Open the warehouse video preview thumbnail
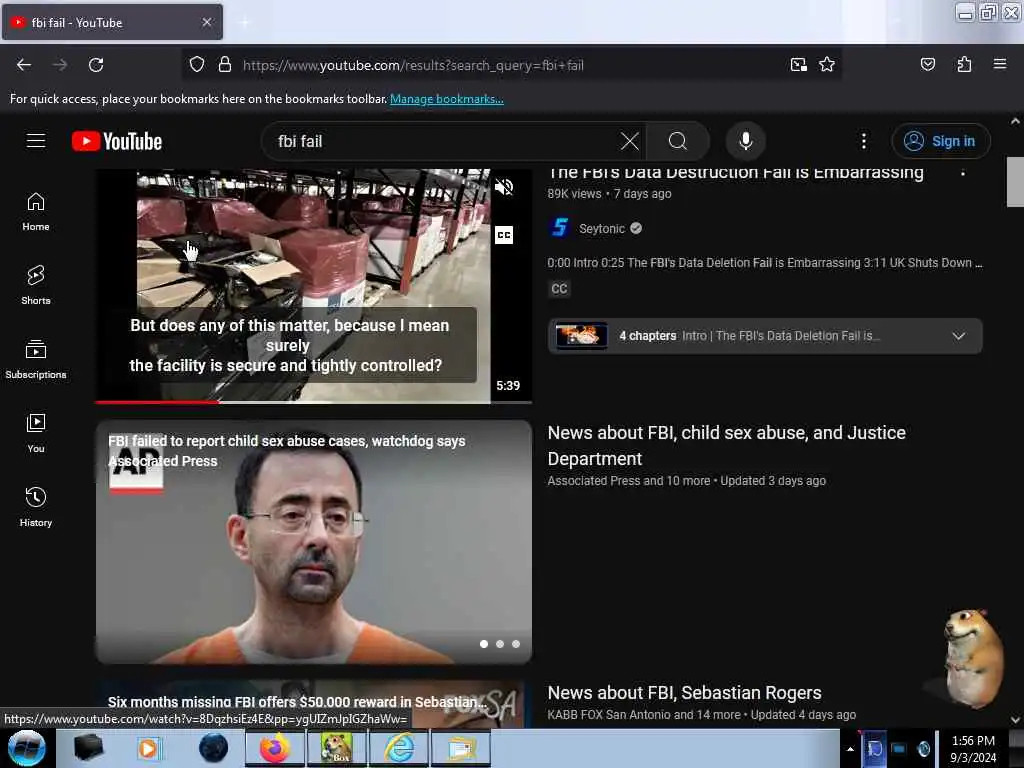1024x768 pixels. pos(313,286)
